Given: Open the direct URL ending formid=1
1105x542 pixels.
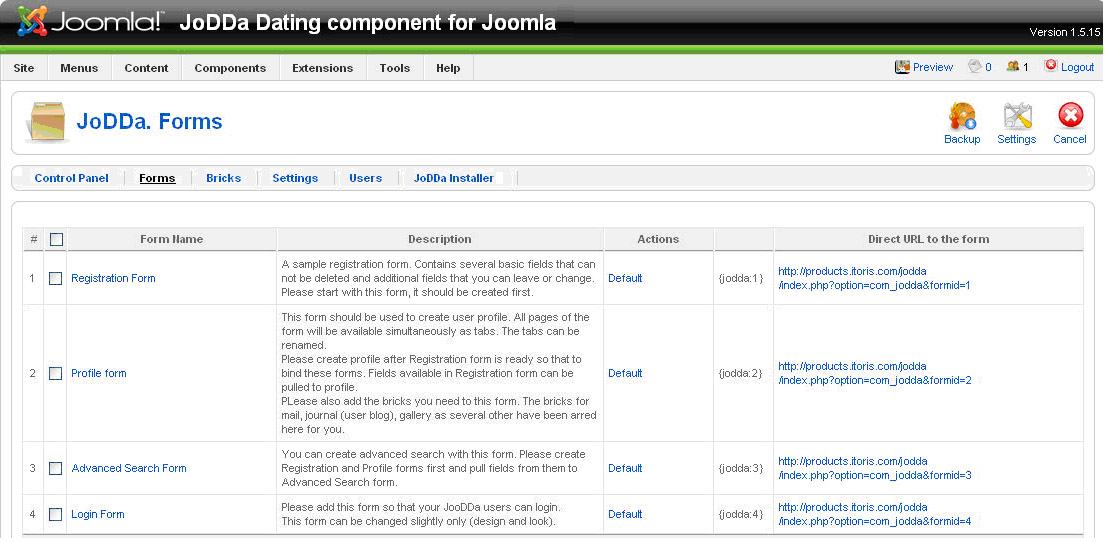Looking at the screenshot, I should click(875, 278).
